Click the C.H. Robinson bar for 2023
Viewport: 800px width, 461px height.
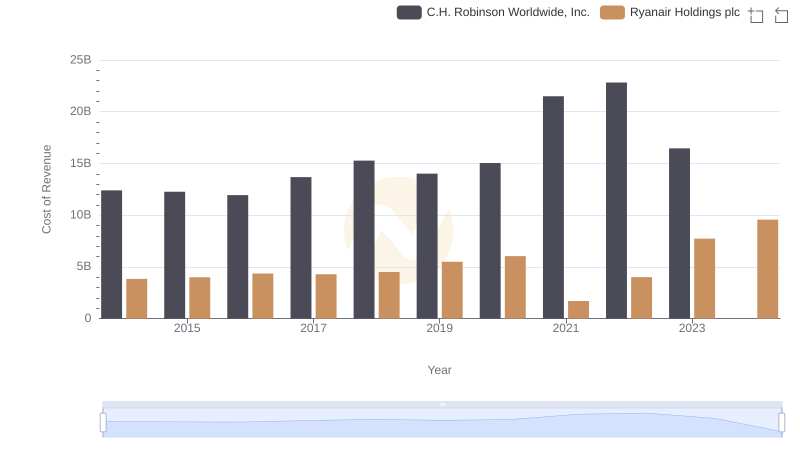coord(680,233)
